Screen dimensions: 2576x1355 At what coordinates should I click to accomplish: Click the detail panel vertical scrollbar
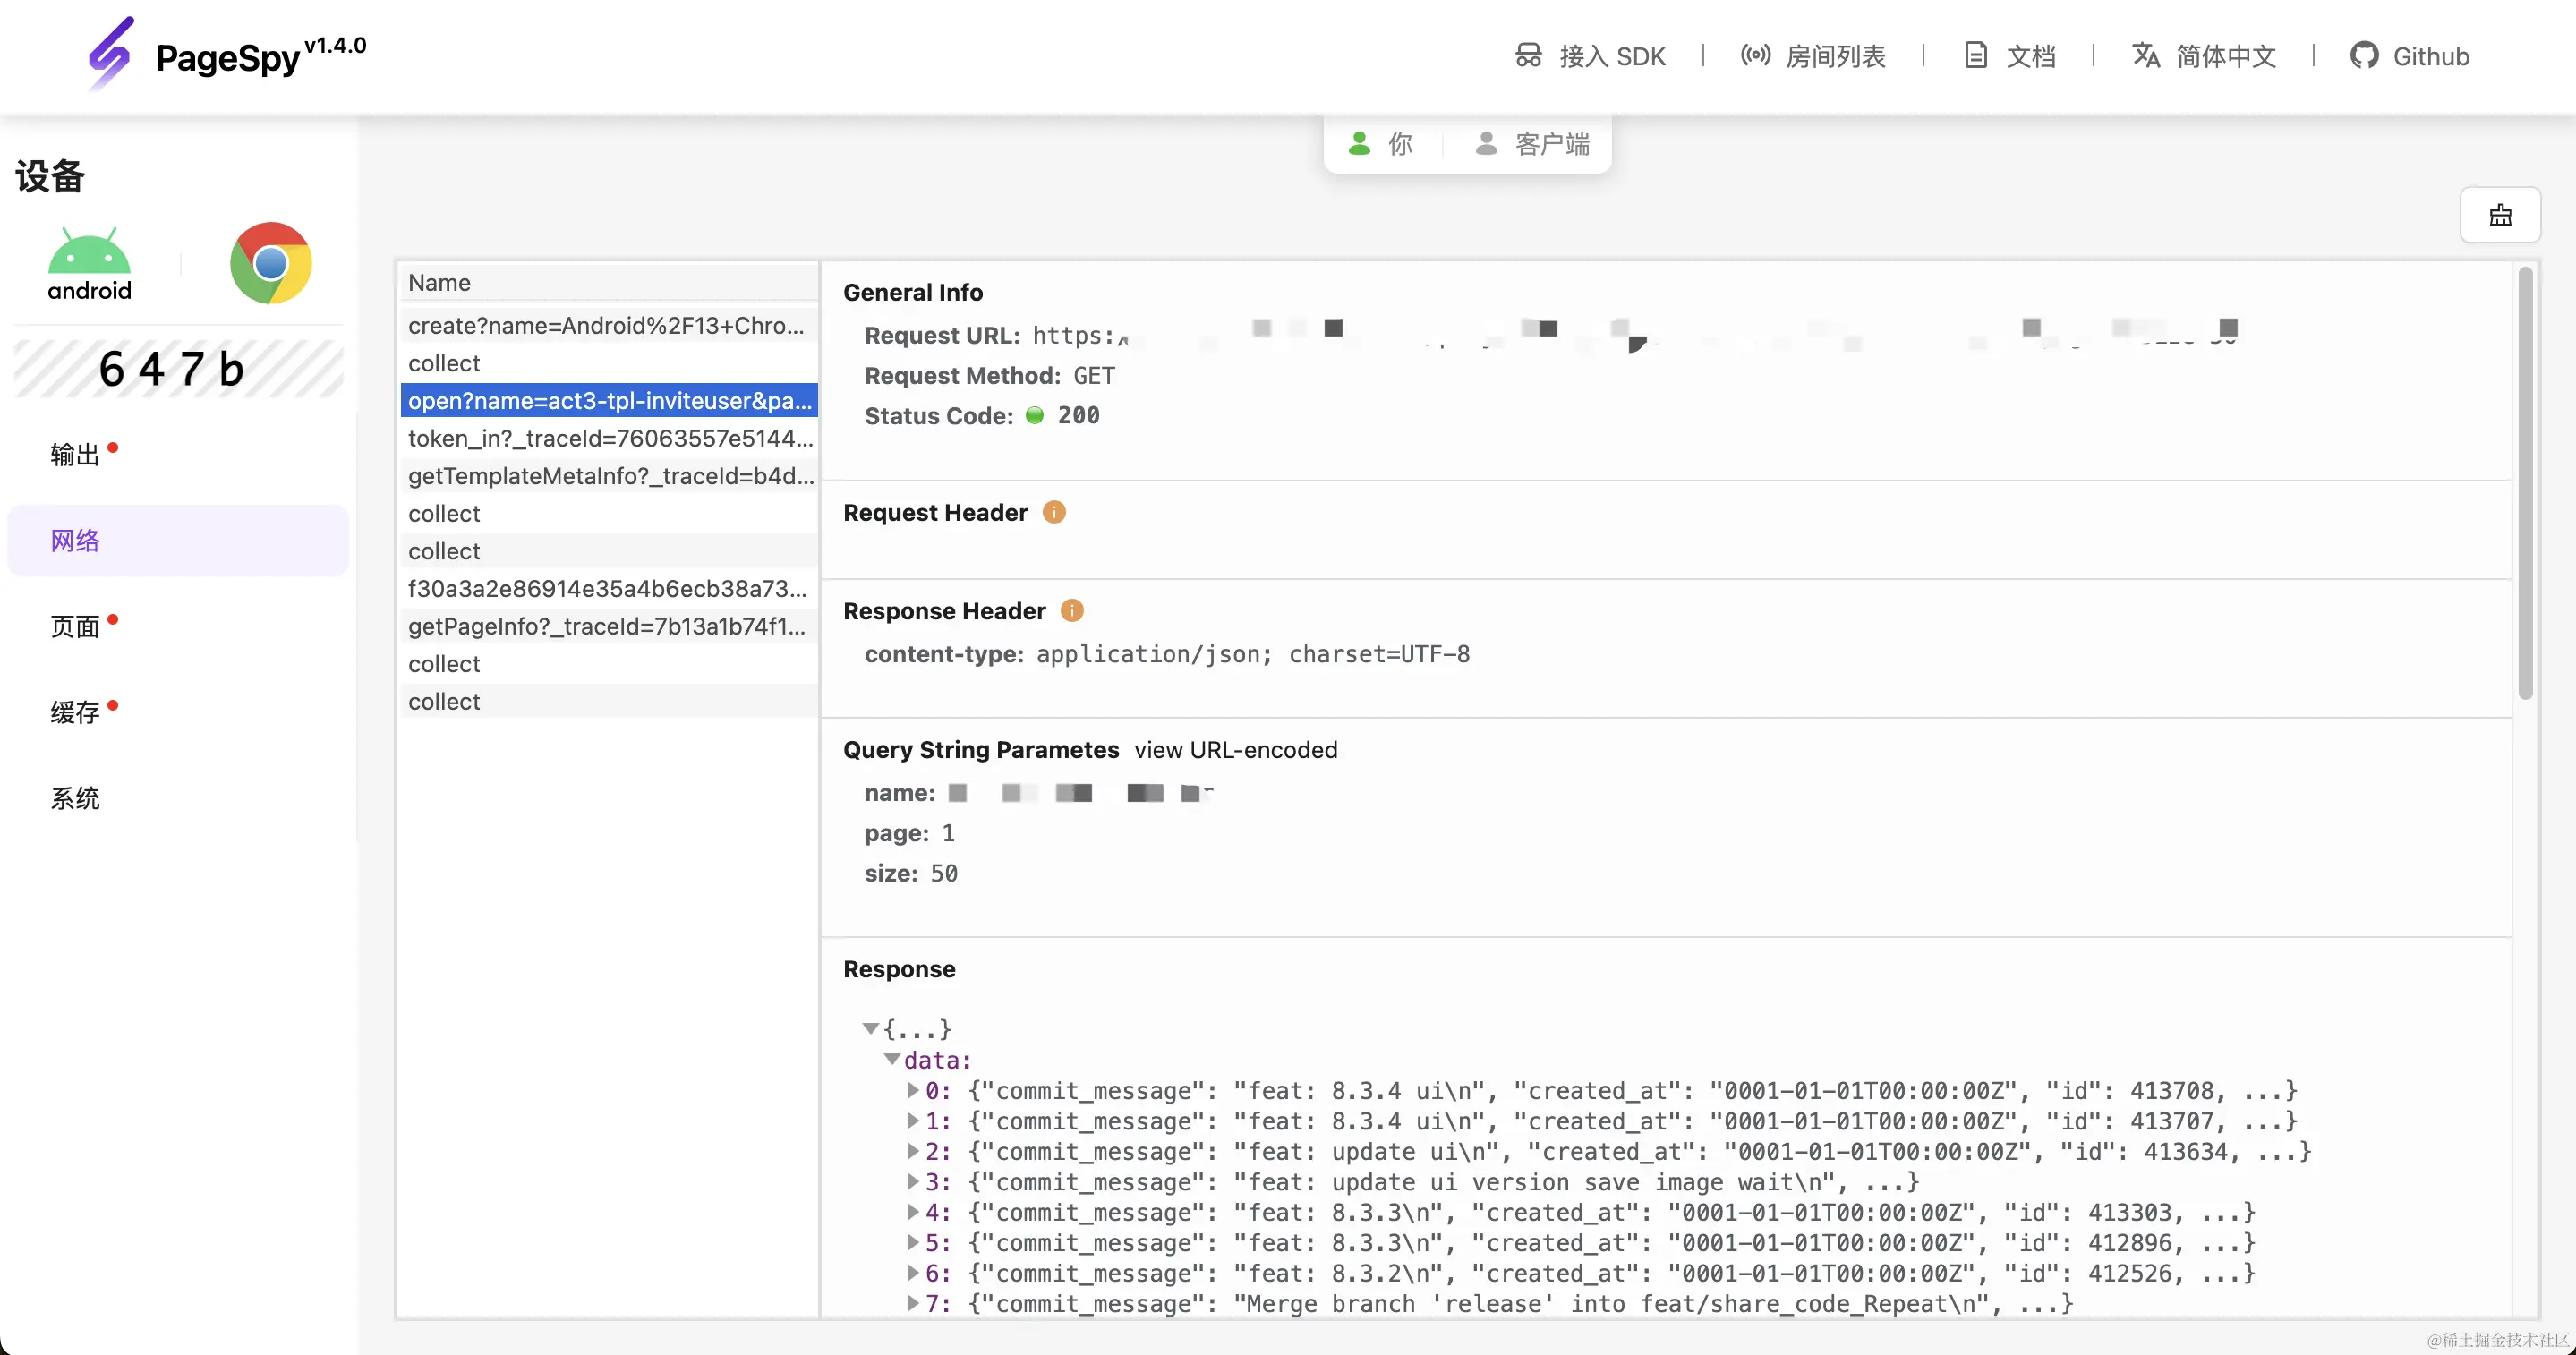(2525, 483)
